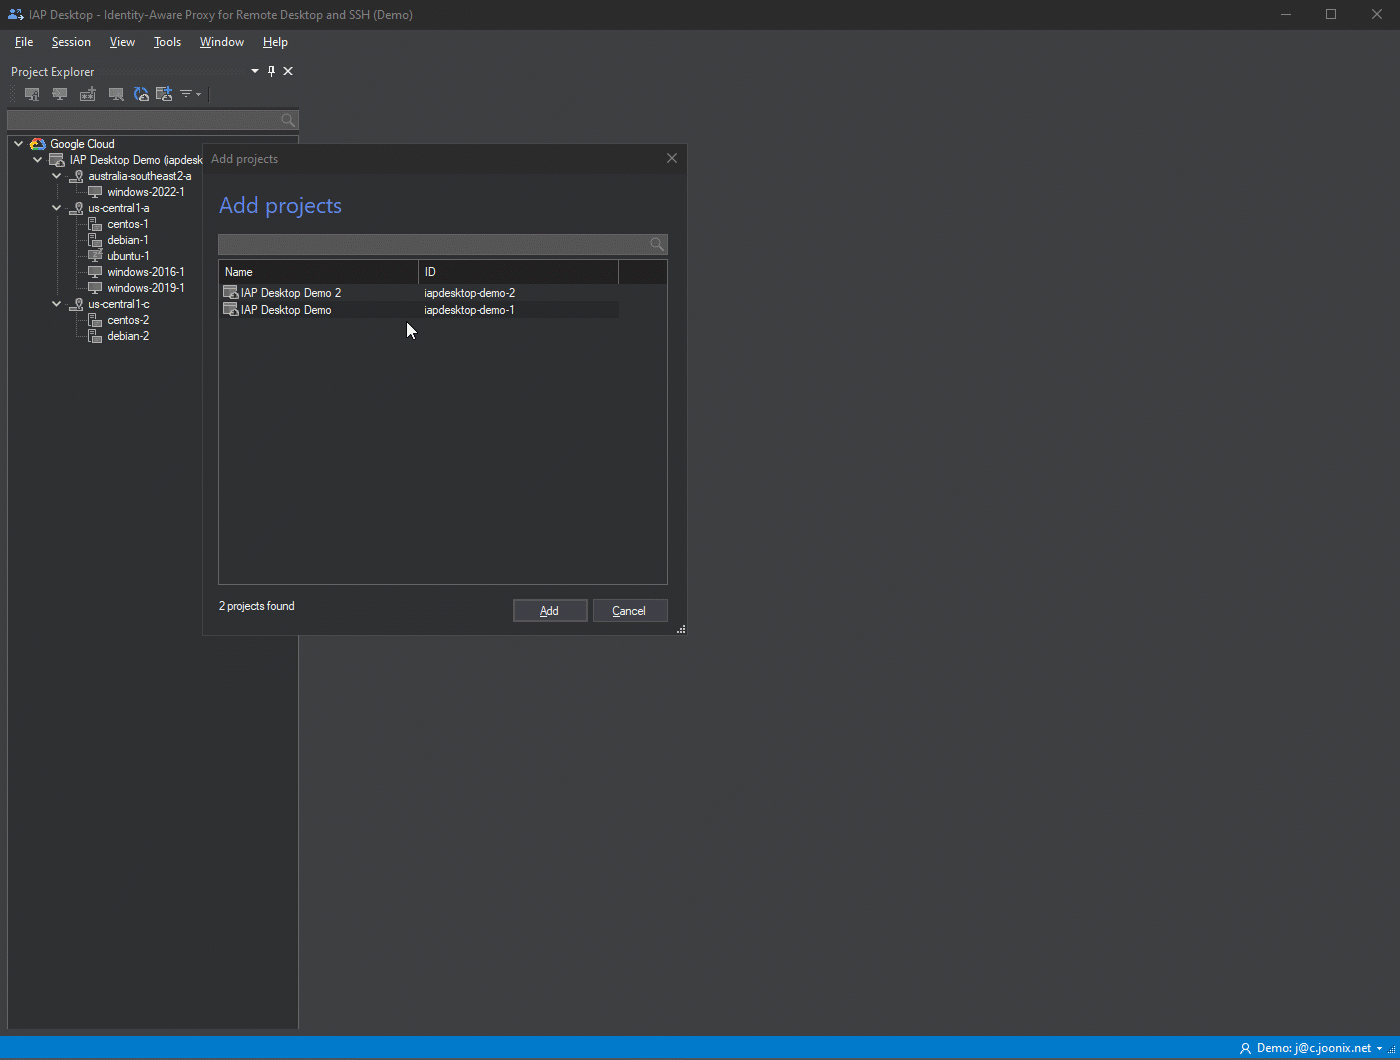Click the IAP Desktop Demo 2 project icon in list

[231, 293]
